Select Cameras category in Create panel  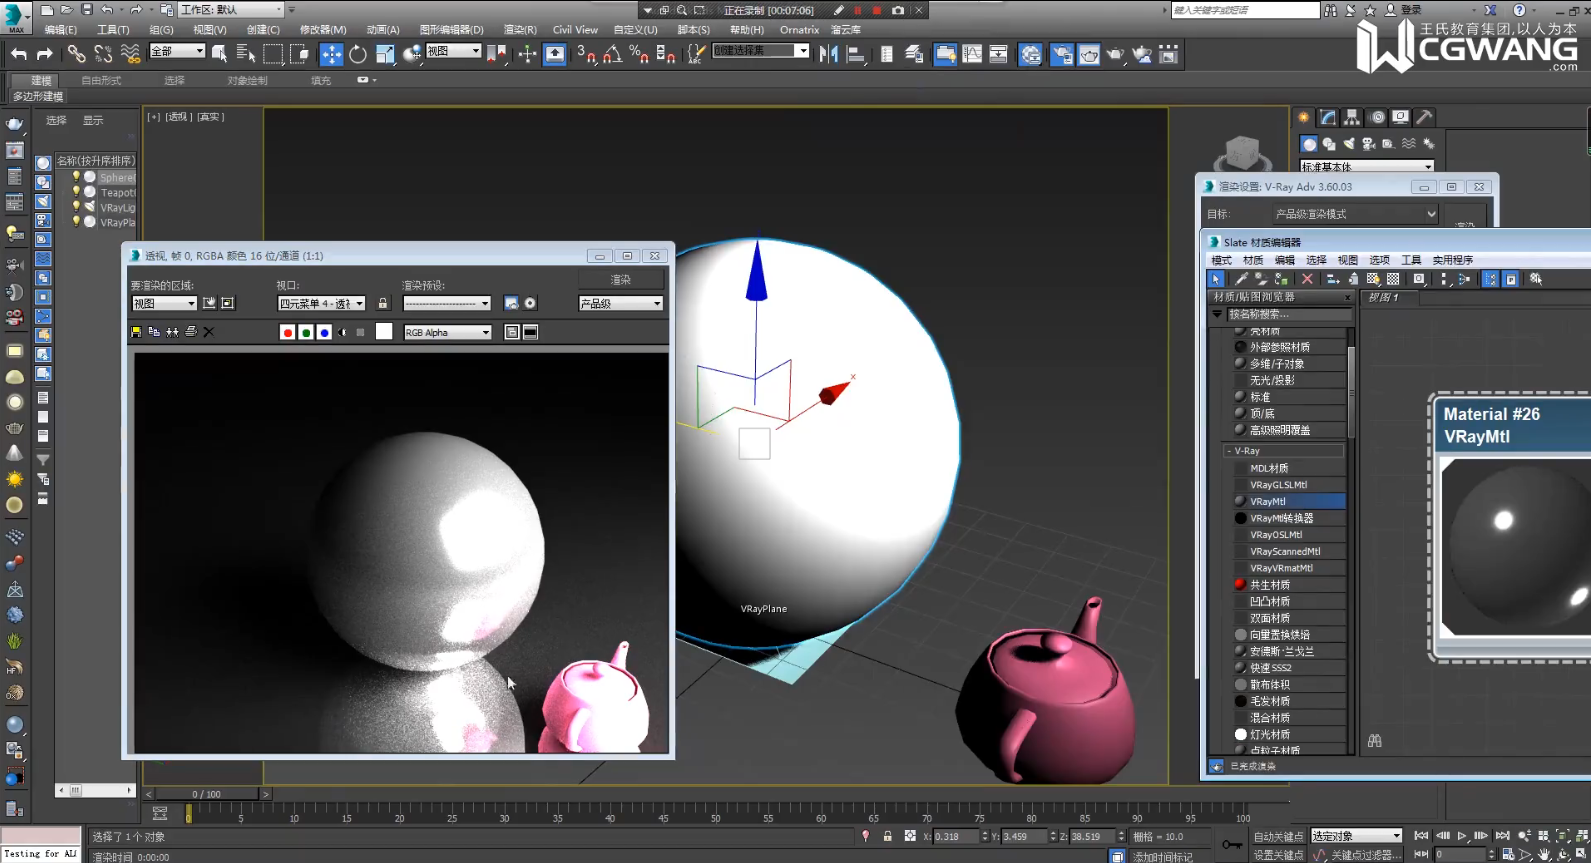pyautogui.click(x=1369, y=143)
